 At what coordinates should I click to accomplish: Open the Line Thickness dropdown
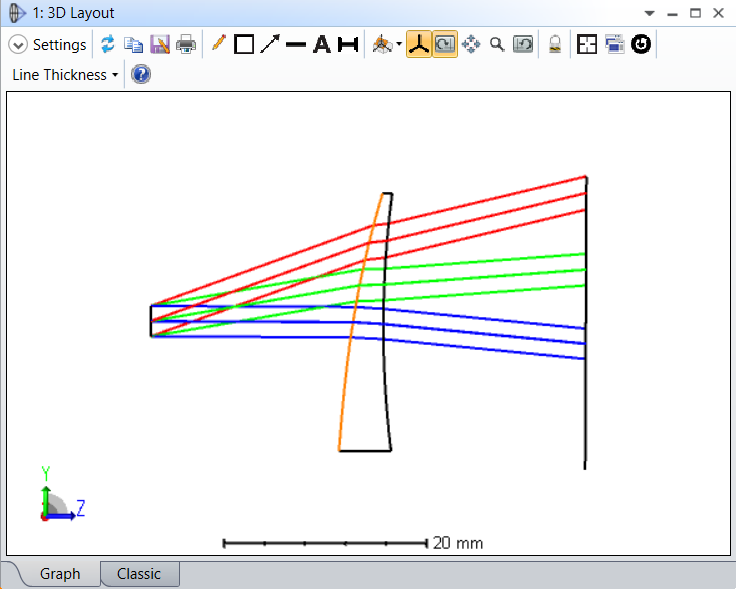[65, 75]
